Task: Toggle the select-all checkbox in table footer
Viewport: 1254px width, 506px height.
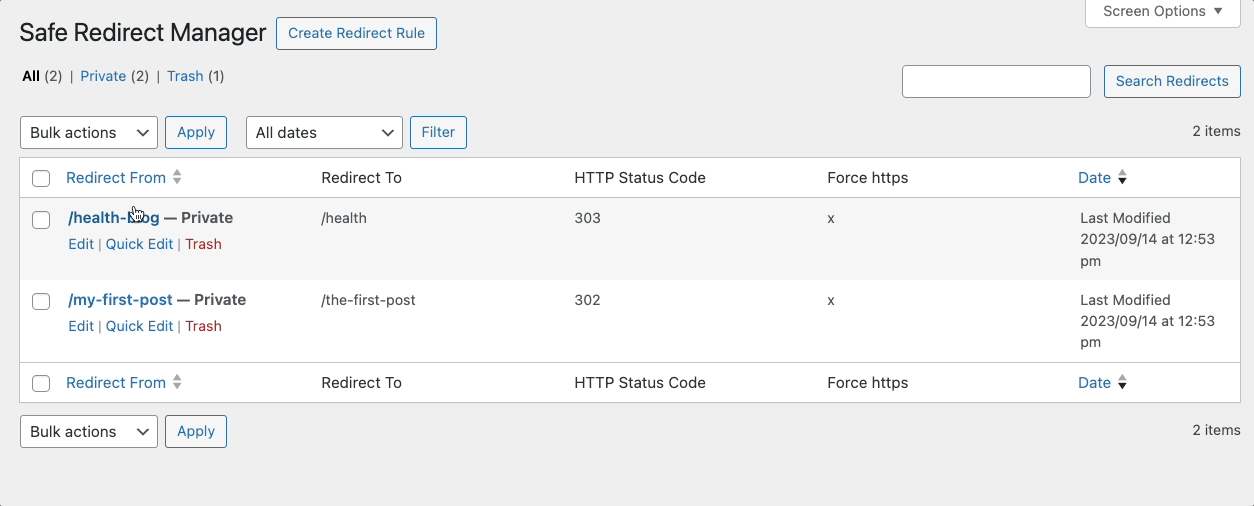Action: click(41, 383)
